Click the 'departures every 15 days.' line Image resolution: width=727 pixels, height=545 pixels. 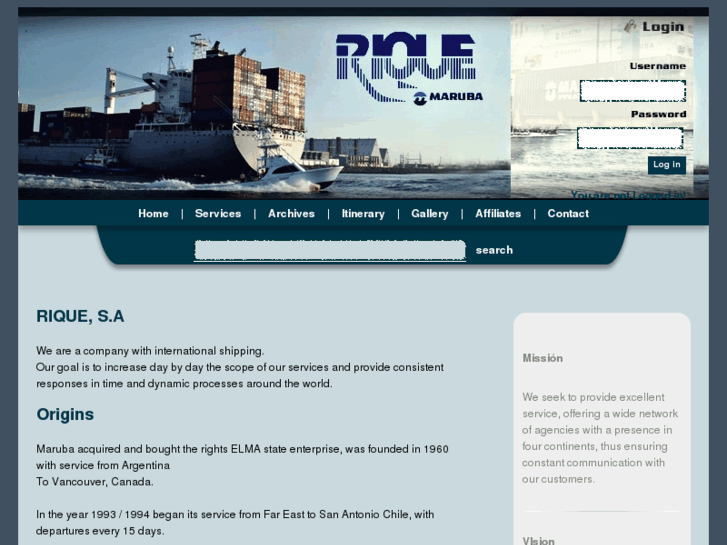[100, 531]
